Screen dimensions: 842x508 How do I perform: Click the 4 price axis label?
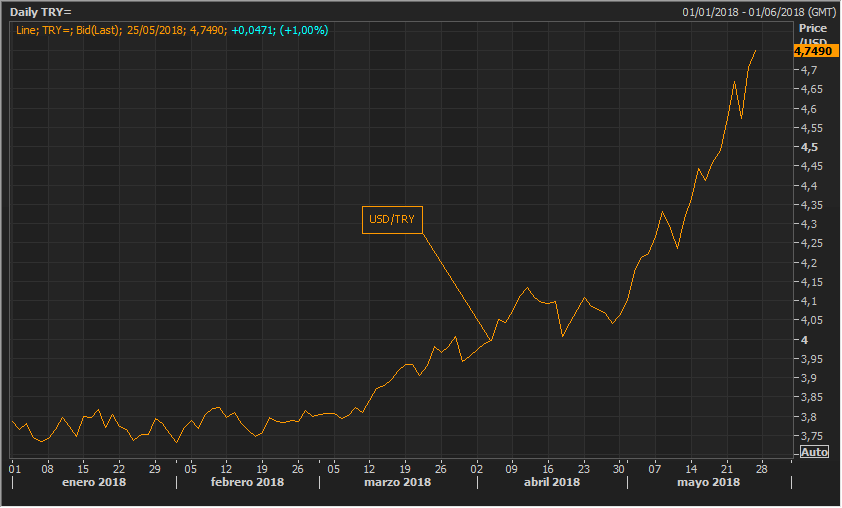point(804,340)
